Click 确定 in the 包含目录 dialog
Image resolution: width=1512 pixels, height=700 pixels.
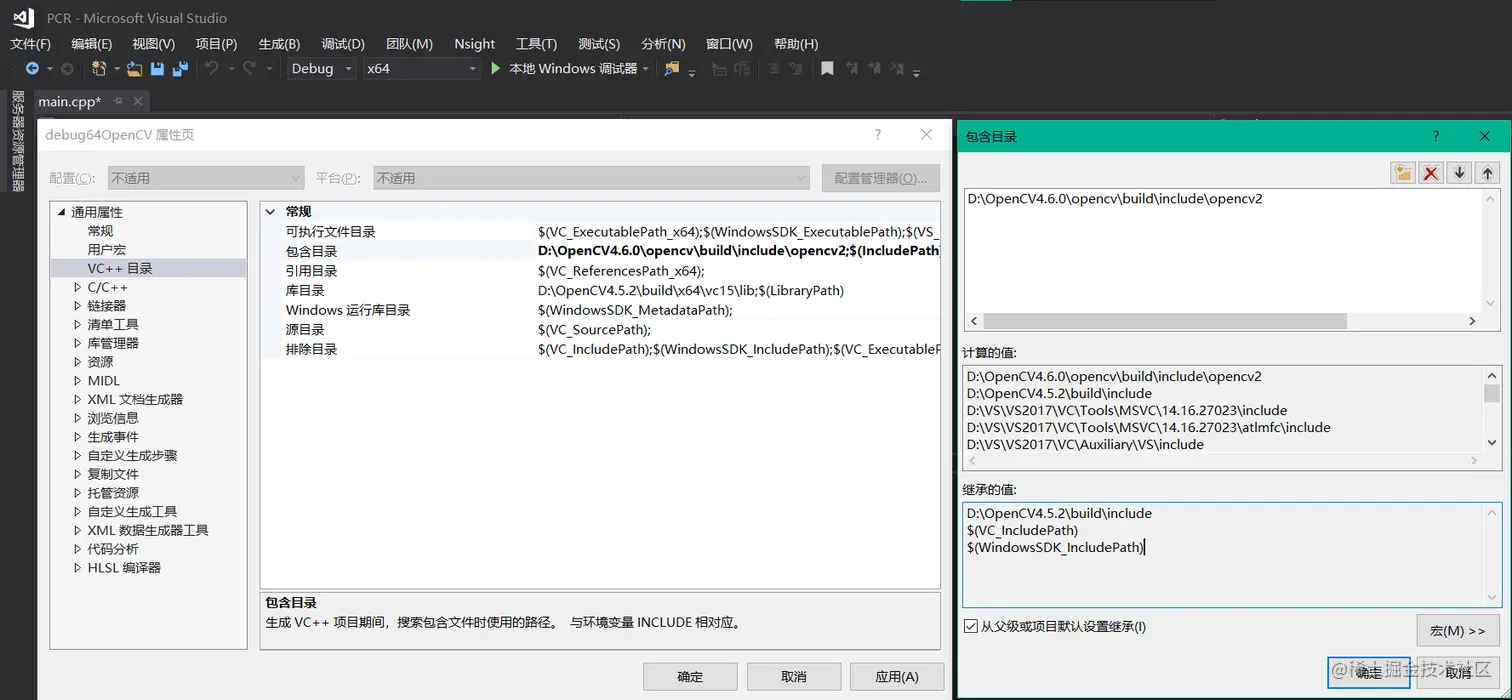1368,672
